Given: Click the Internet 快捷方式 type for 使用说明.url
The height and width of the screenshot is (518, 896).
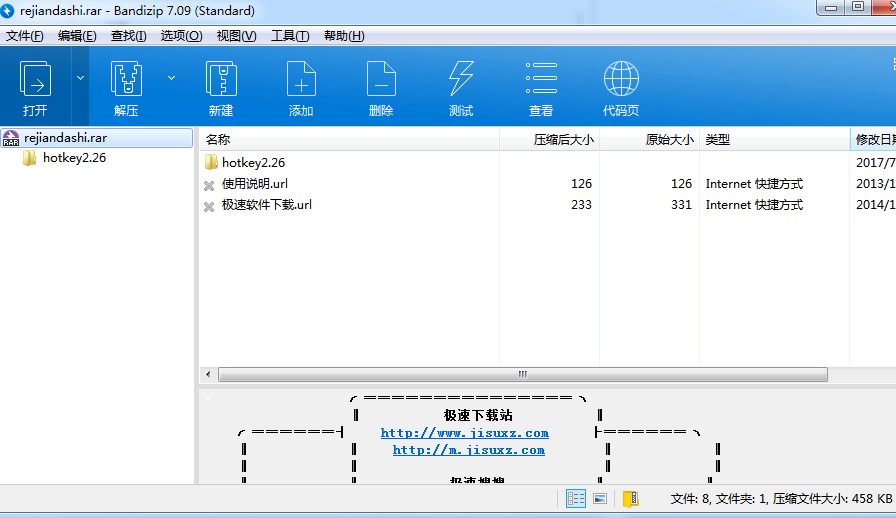Looking at the screenshot, I should coord(754,184).
